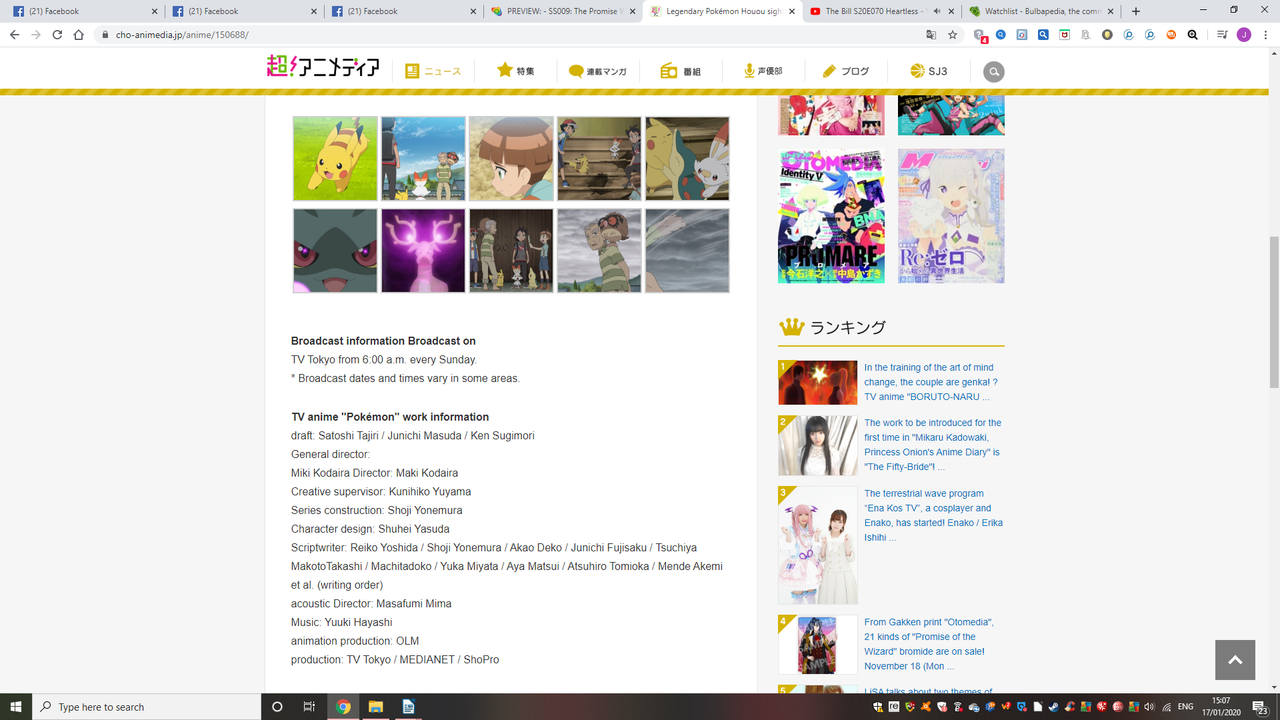Viewport: 1280px width, 720px height.
Task: Go back to the previous page
Action: coord(14,34)
